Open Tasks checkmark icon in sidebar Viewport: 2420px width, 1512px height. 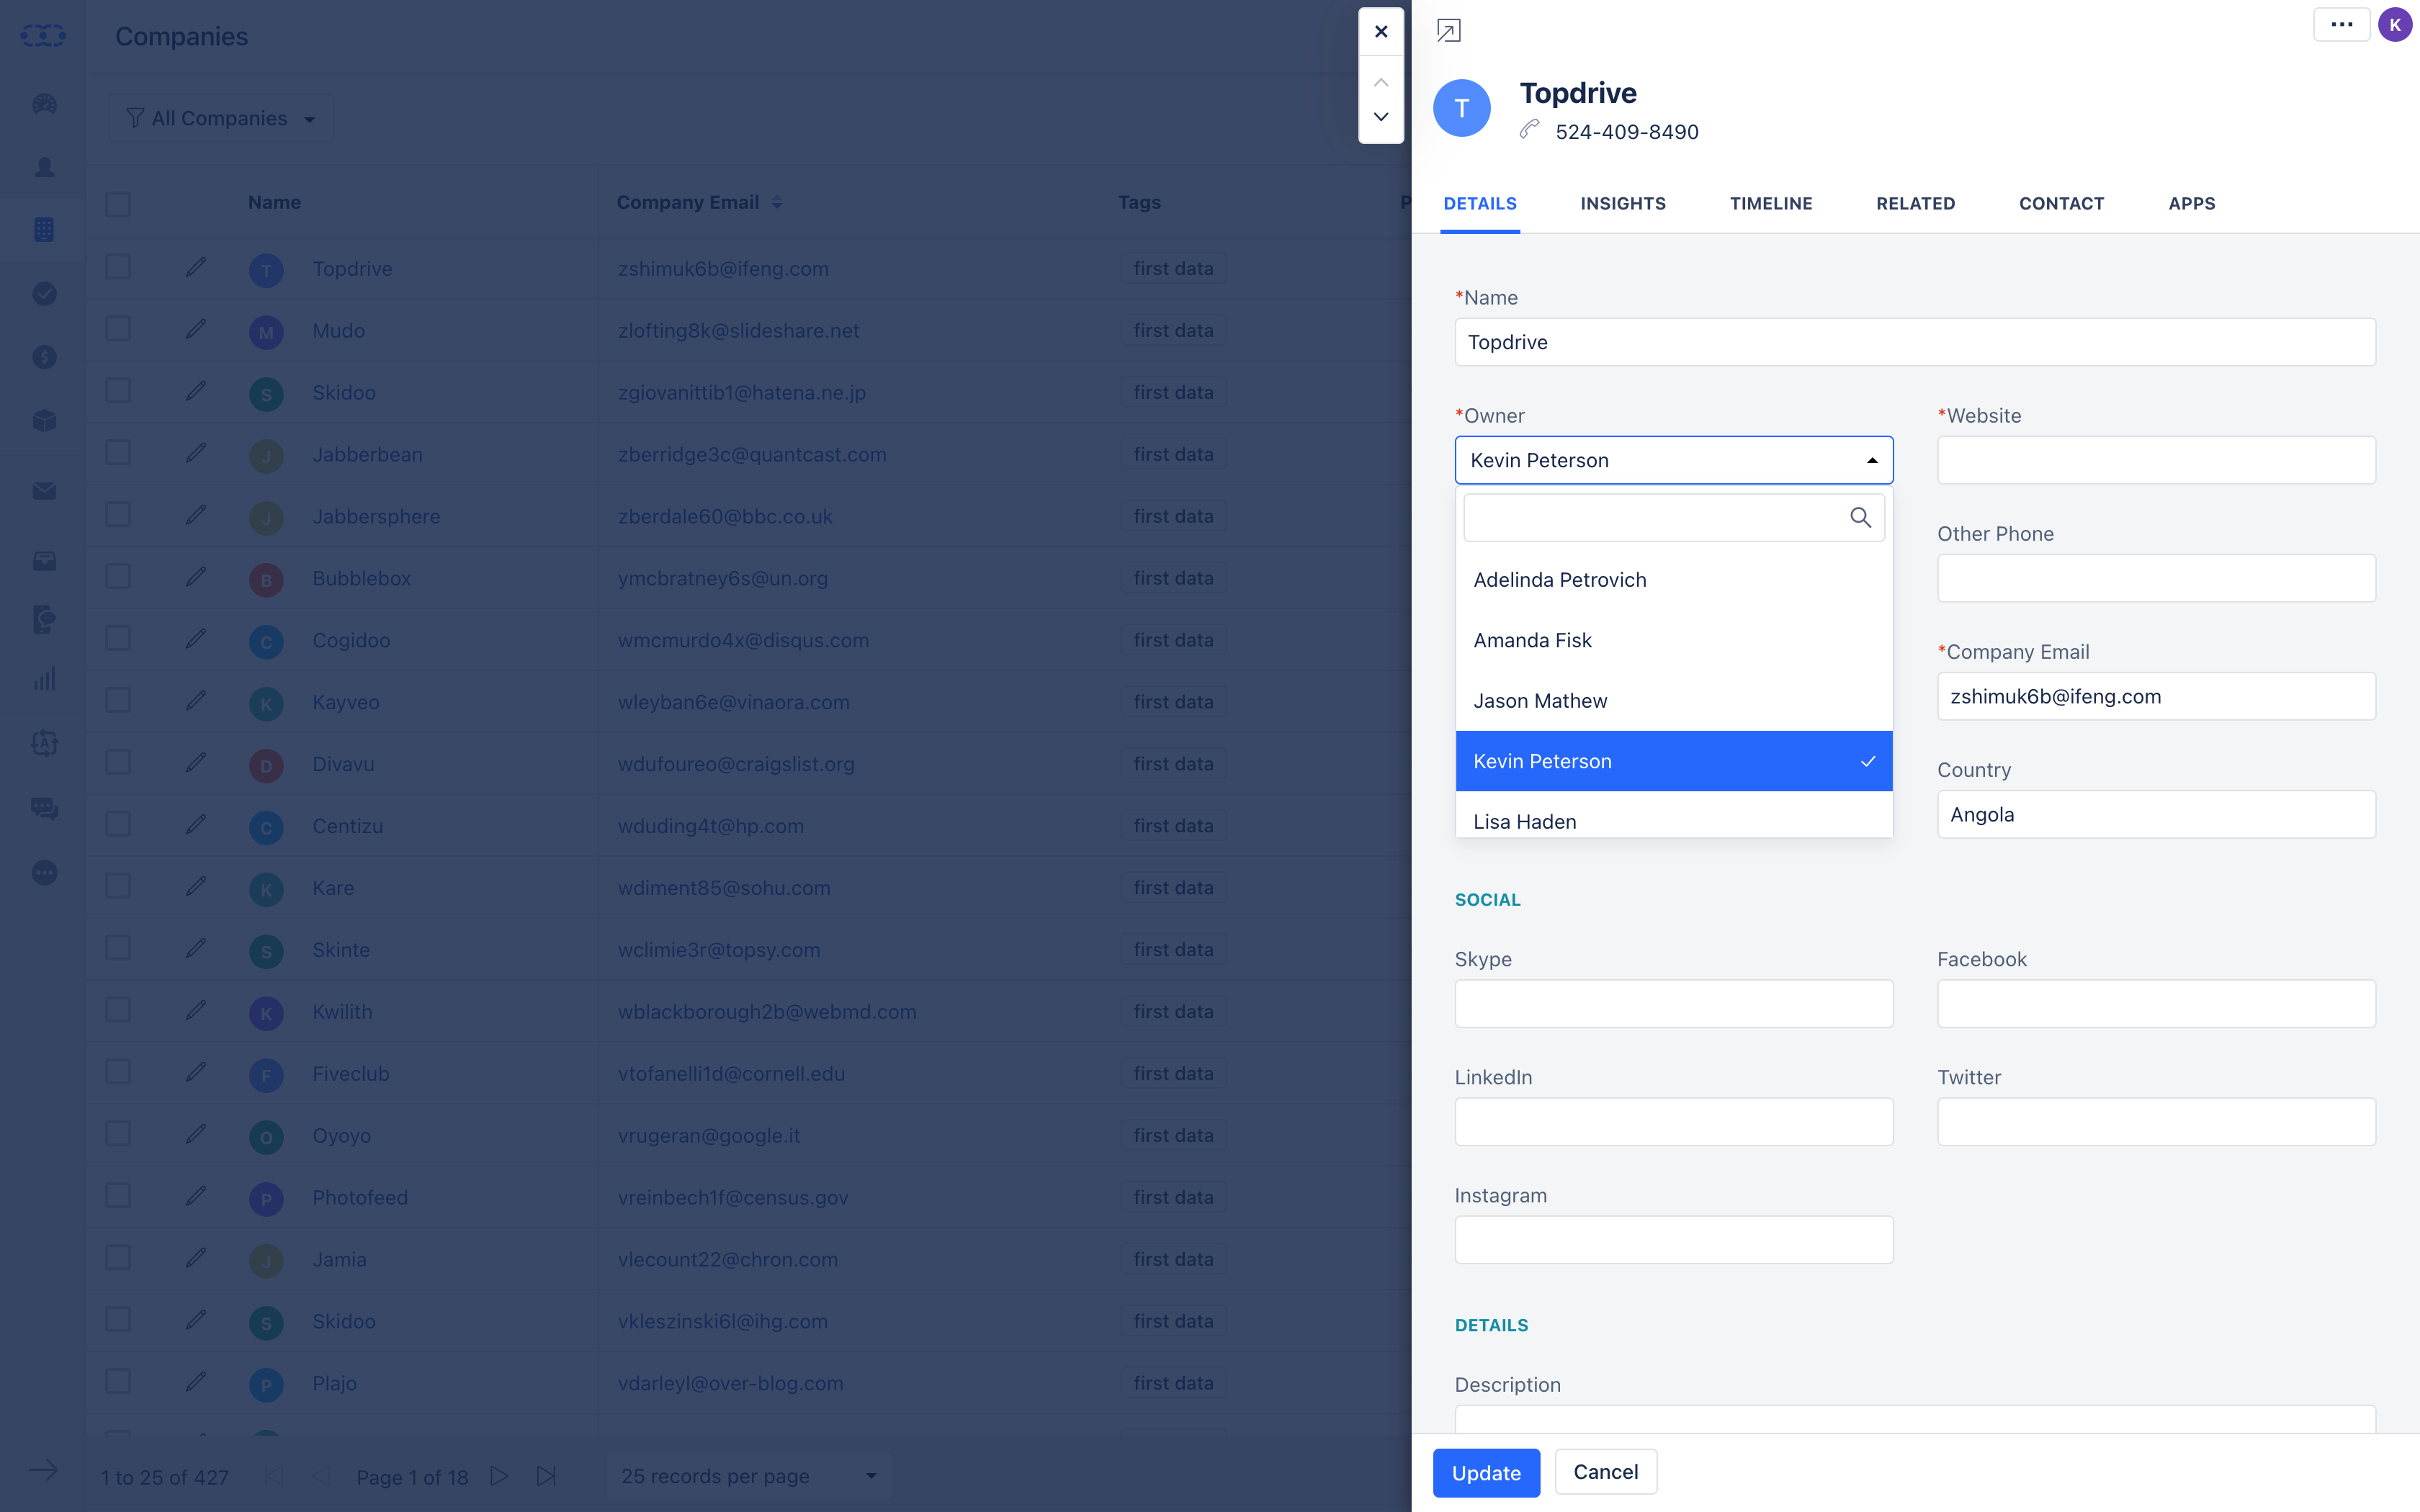click(x=44, y=294)
